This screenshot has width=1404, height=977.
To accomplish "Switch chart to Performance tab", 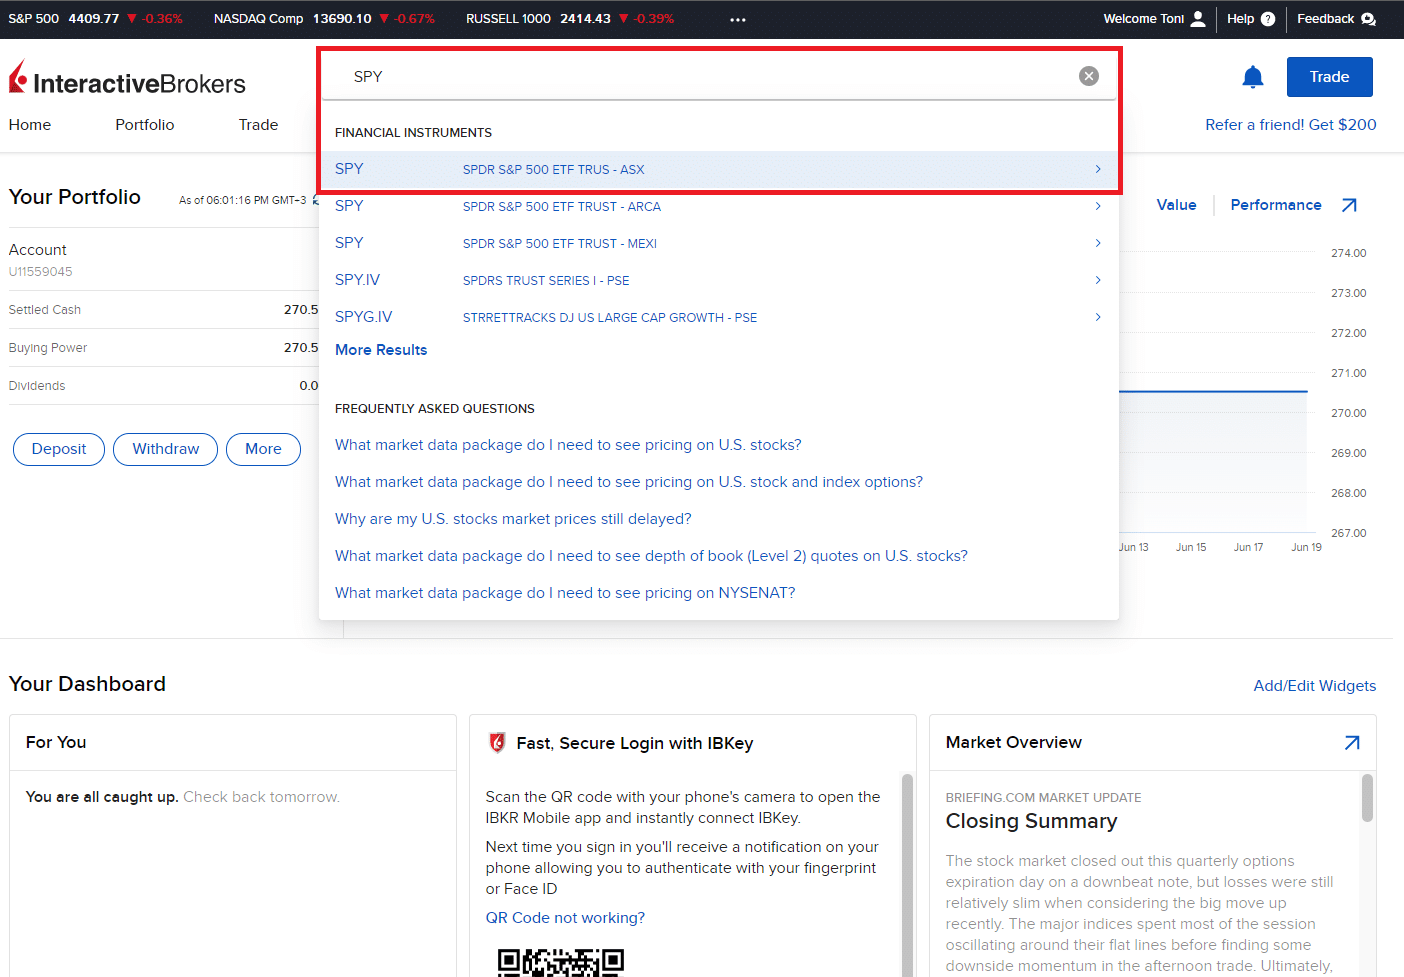I will pos(1276,205).
